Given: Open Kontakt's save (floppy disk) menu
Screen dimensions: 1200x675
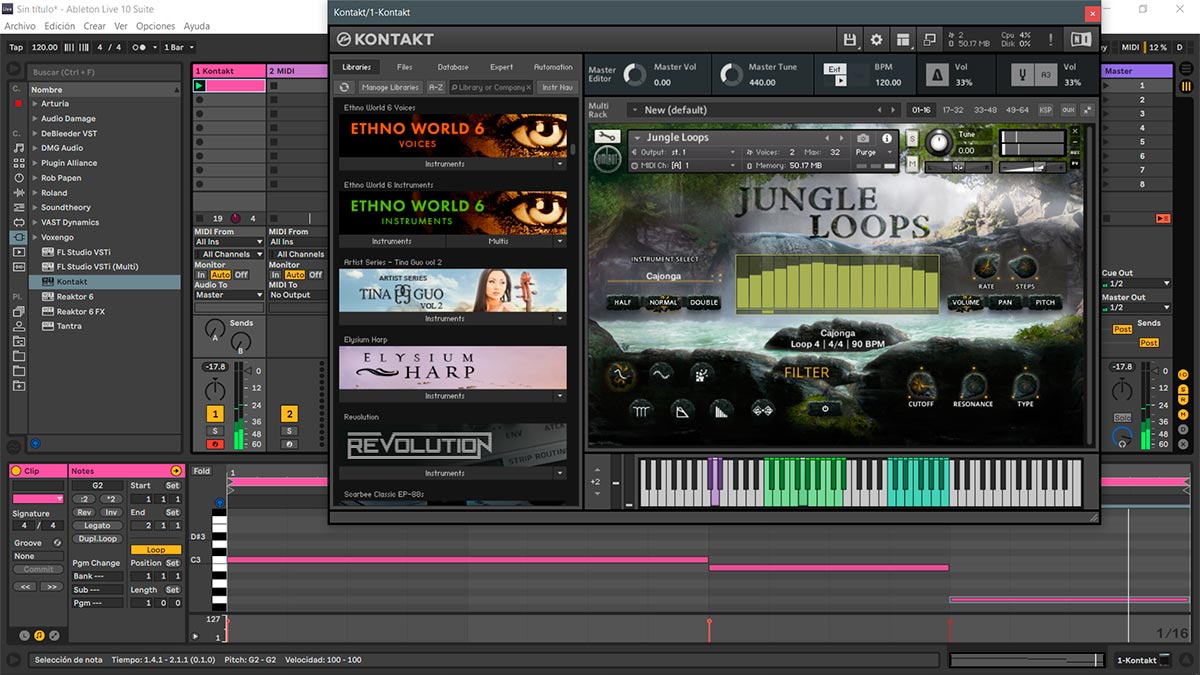Looking at the screenshot, I should (850, 39).
